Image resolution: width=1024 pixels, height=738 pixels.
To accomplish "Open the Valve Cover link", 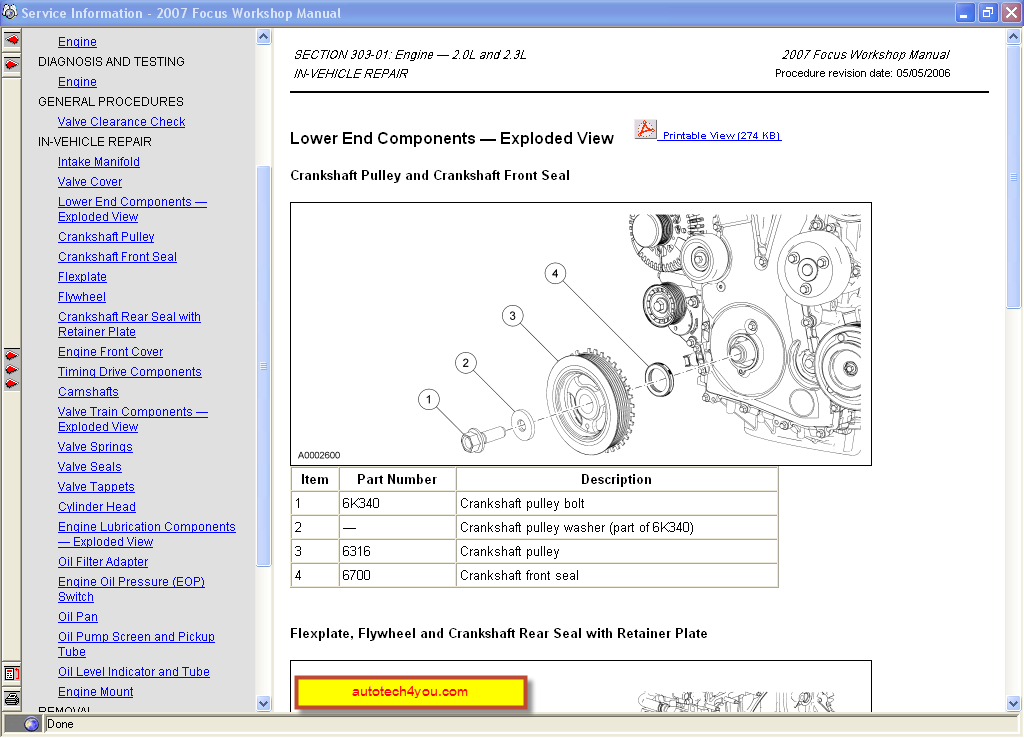I will pyautogui.click(x=90, y=182).
